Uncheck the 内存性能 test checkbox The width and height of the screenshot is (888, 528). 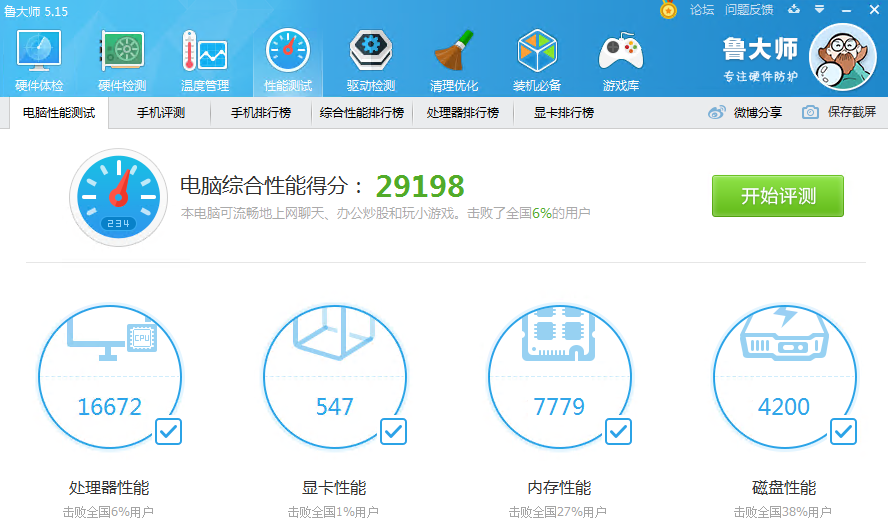pyautogui.click(x=618, y=432)
